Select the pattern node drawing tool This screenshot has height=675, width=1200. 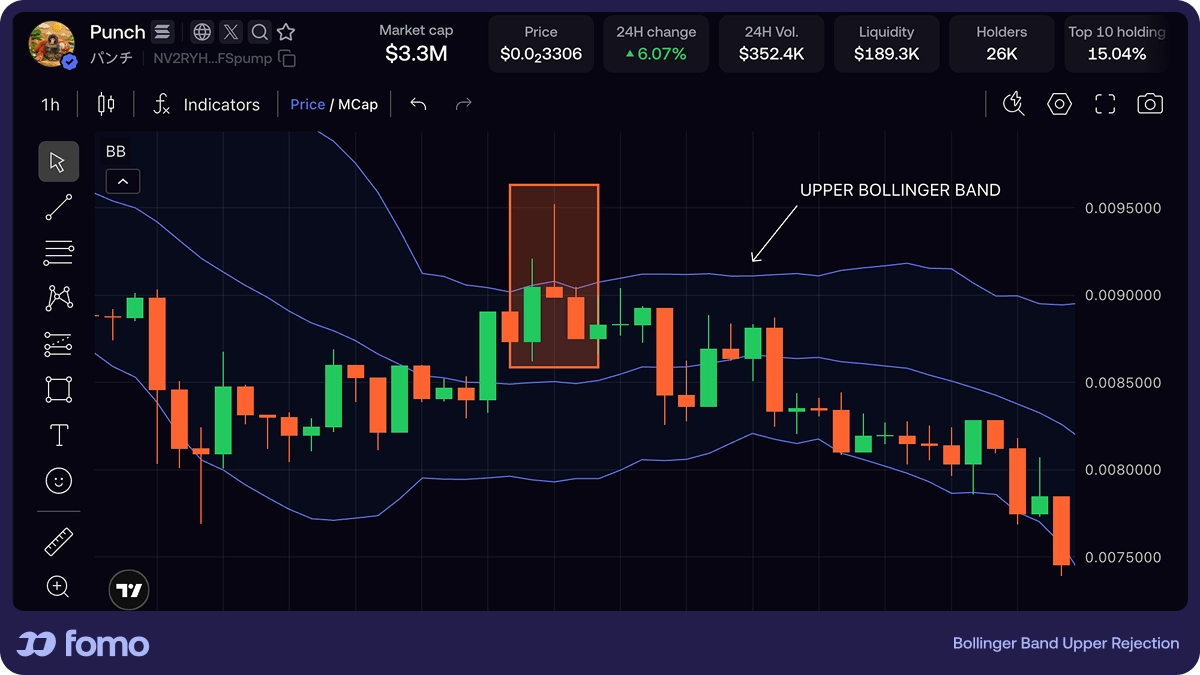pyautogui.click(x=58, y=298)
